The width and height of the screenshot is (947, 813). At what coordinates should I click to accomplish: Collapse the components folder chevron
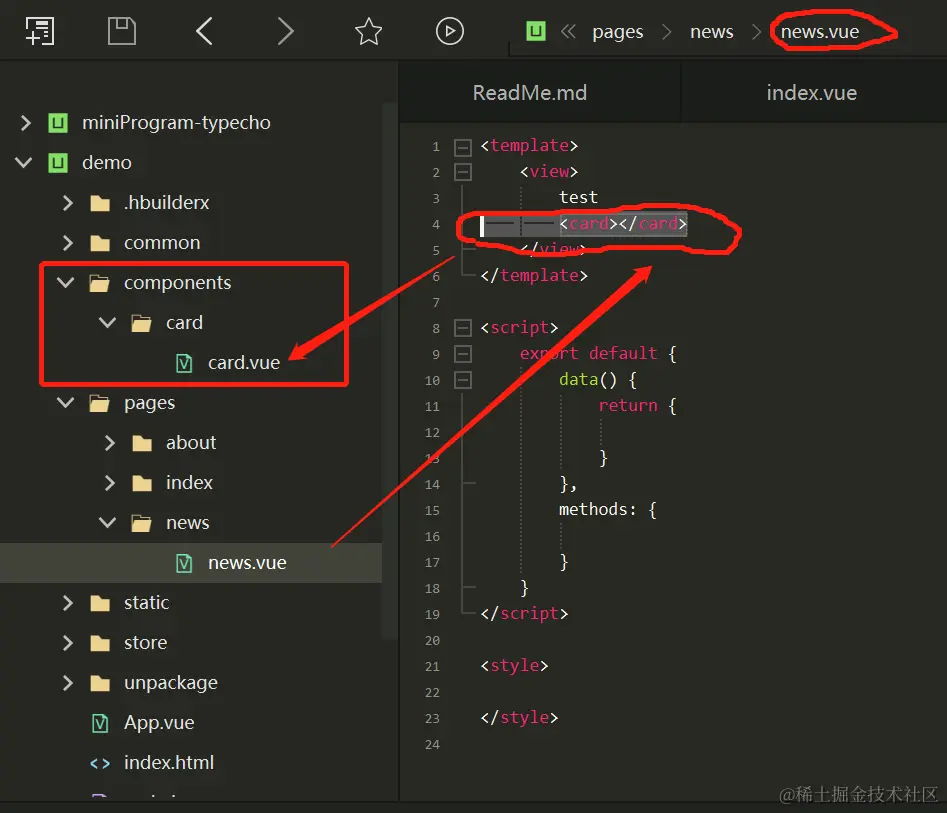coord(65,282)
